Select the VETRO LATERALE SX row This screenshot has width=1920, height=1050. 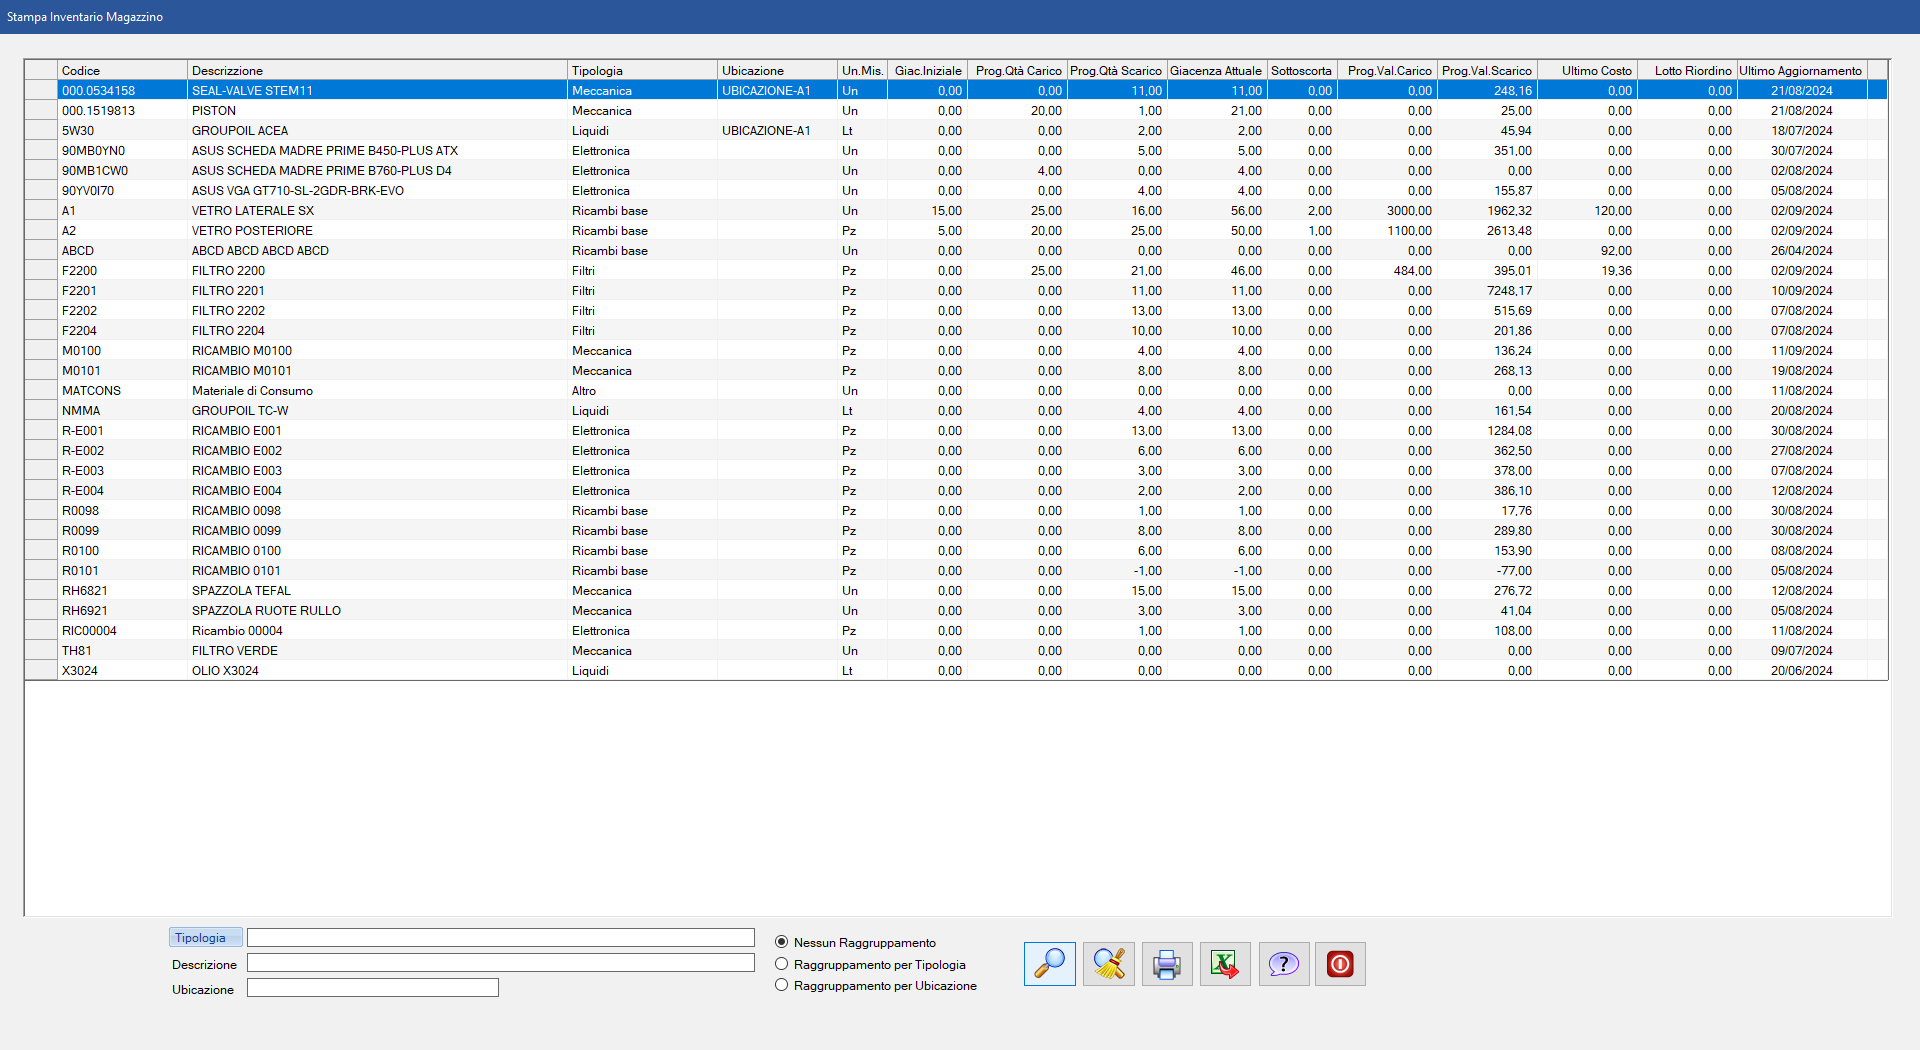click(253, 211)
